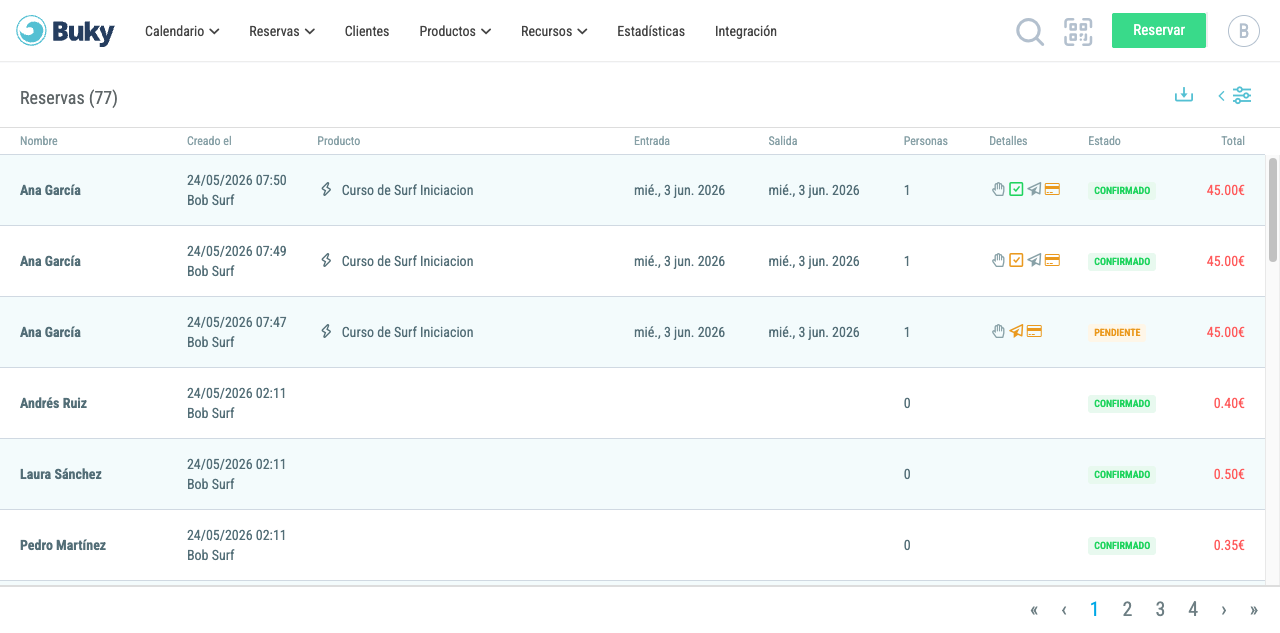Click hand icon in 07:49 Ana García row
This screenshot has height=633, width=1280.
point(998,260)
